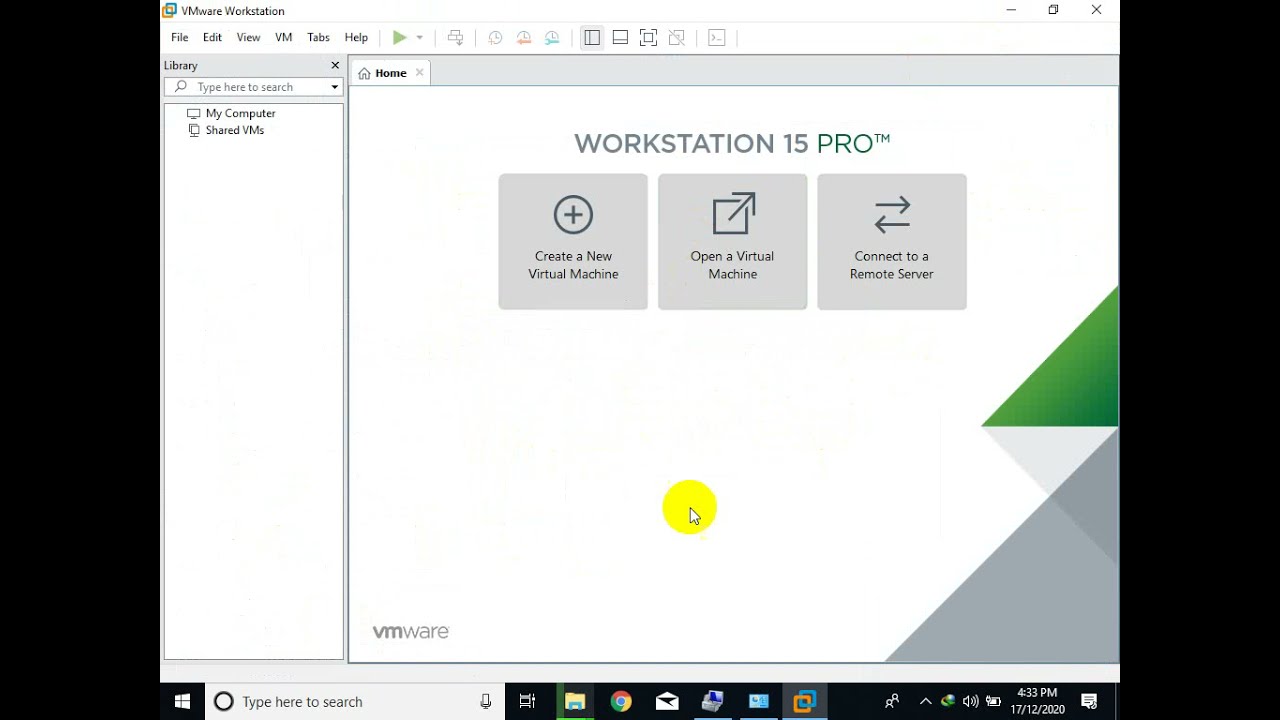The width and height of the screenshot is (1280, 720).
Task: Open the Tabs menu
Action: [x=318, y=37]
